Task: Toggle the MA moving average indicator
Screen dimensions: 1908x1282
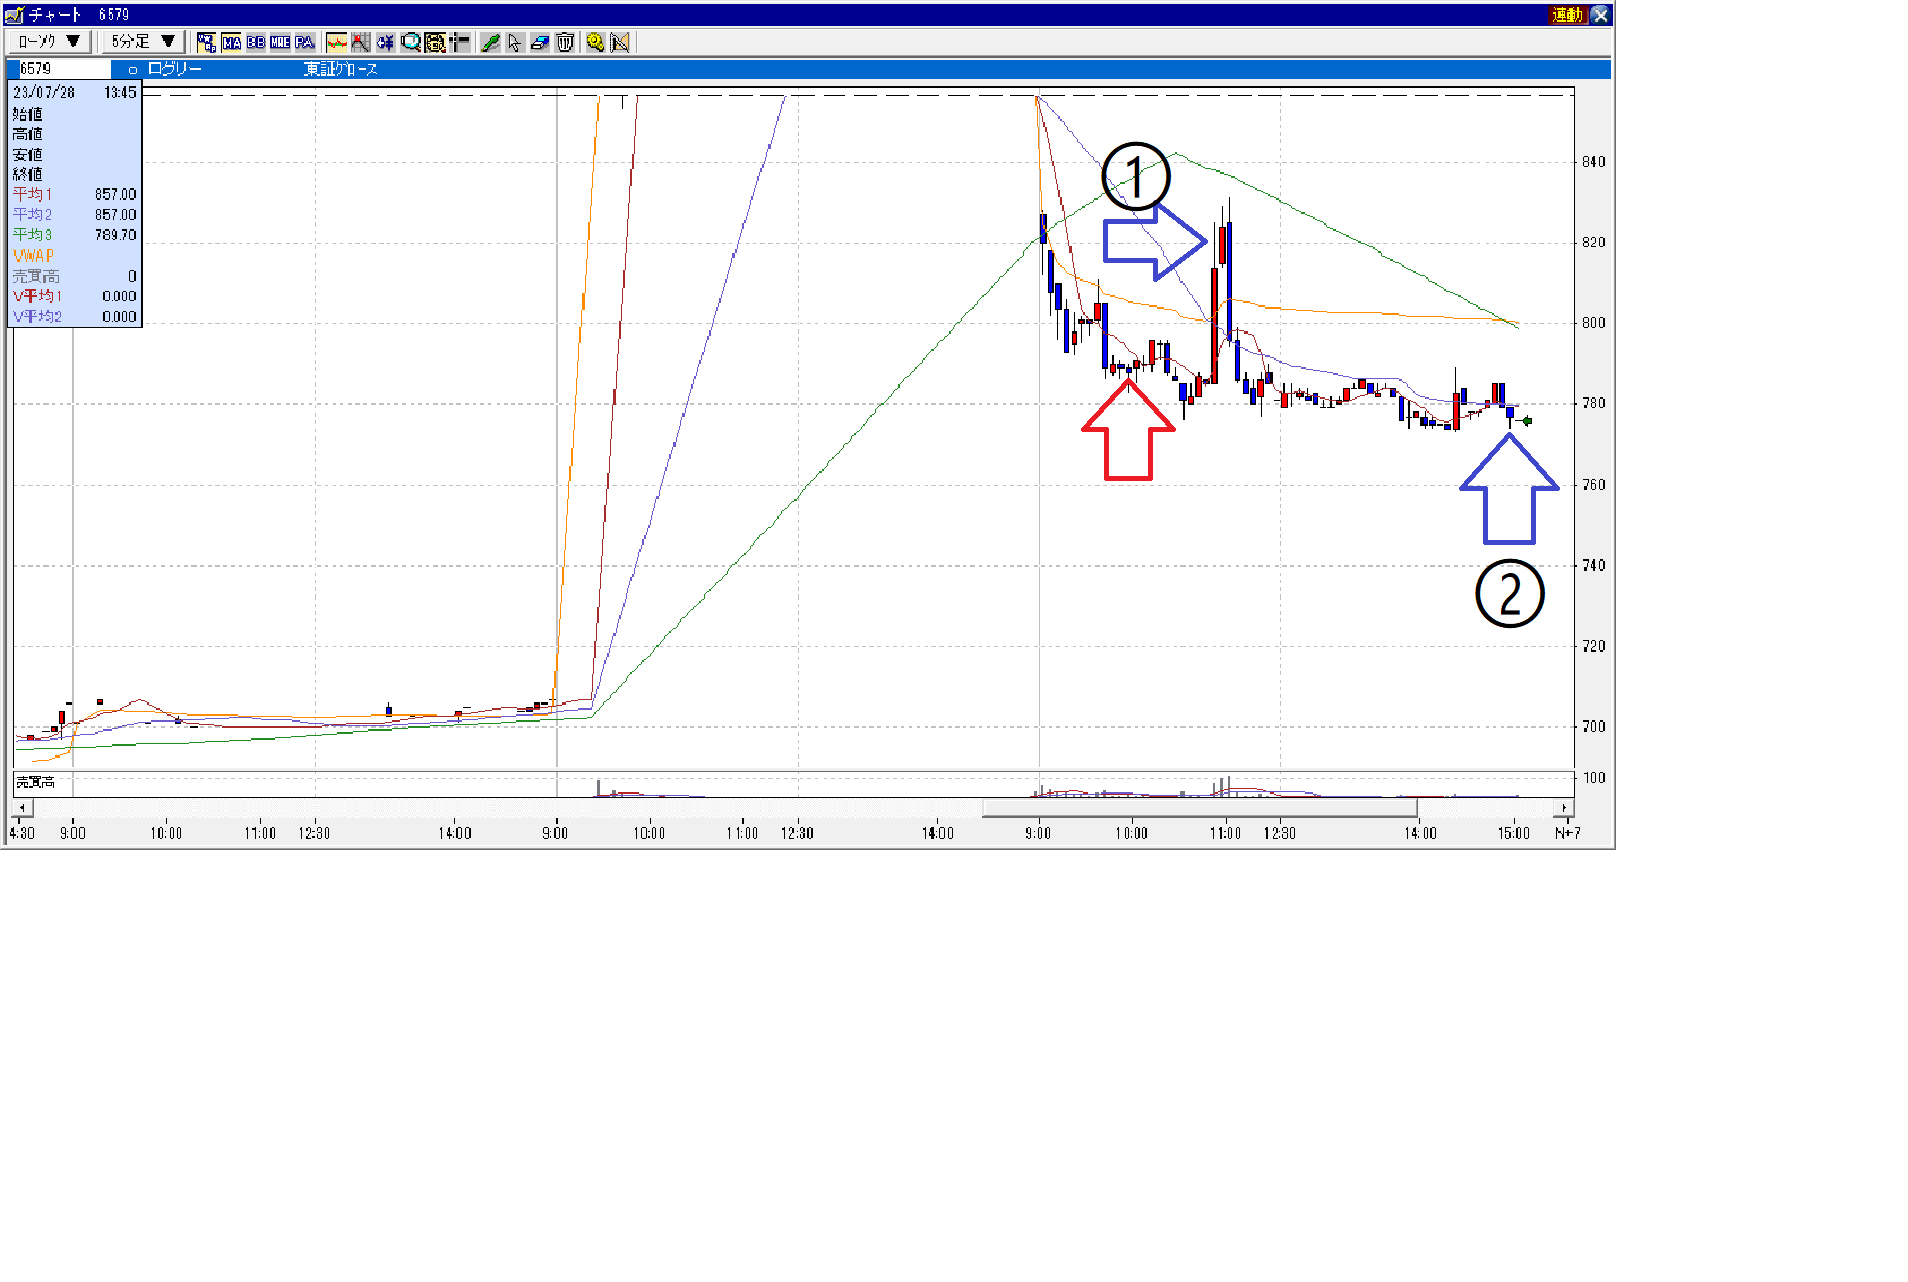Action: click(231, 42)
